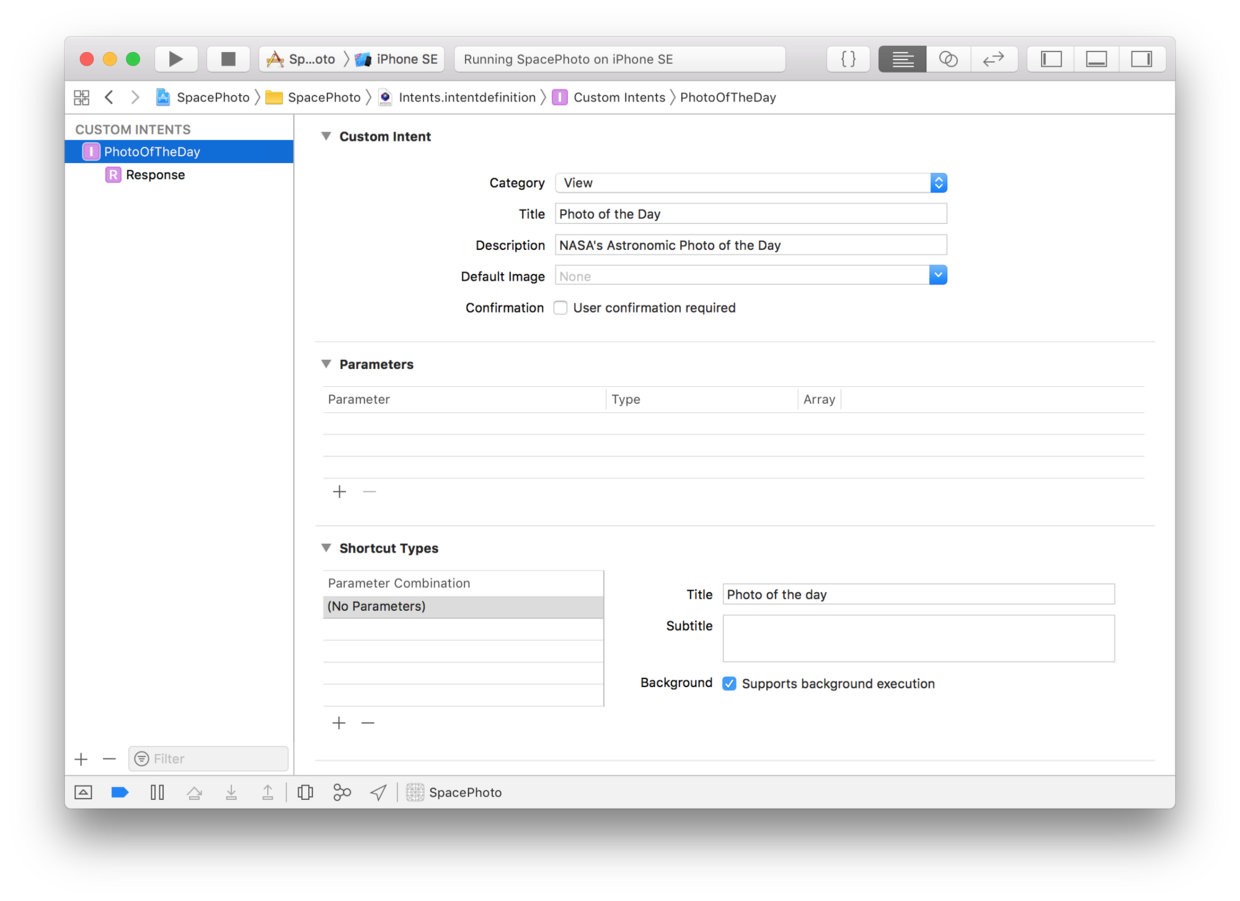
Task: Add a new parameter with plus button
Action: point(340,492)
